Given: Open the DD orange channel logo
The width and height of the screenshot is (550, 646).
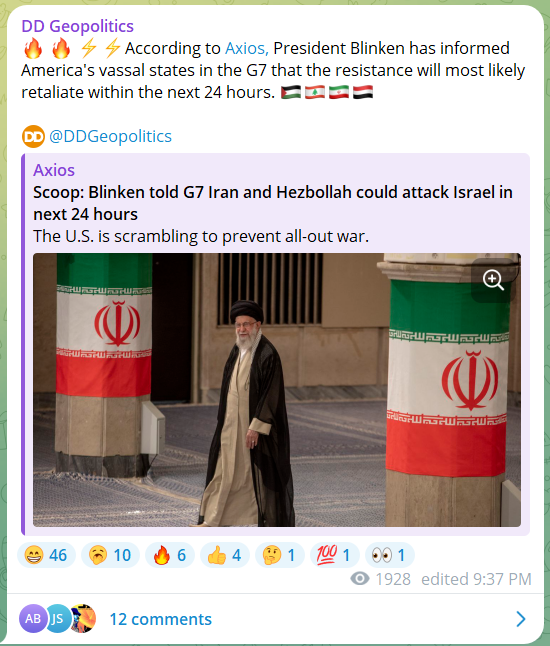Looking at the screenshot, I should coord(33,136).
